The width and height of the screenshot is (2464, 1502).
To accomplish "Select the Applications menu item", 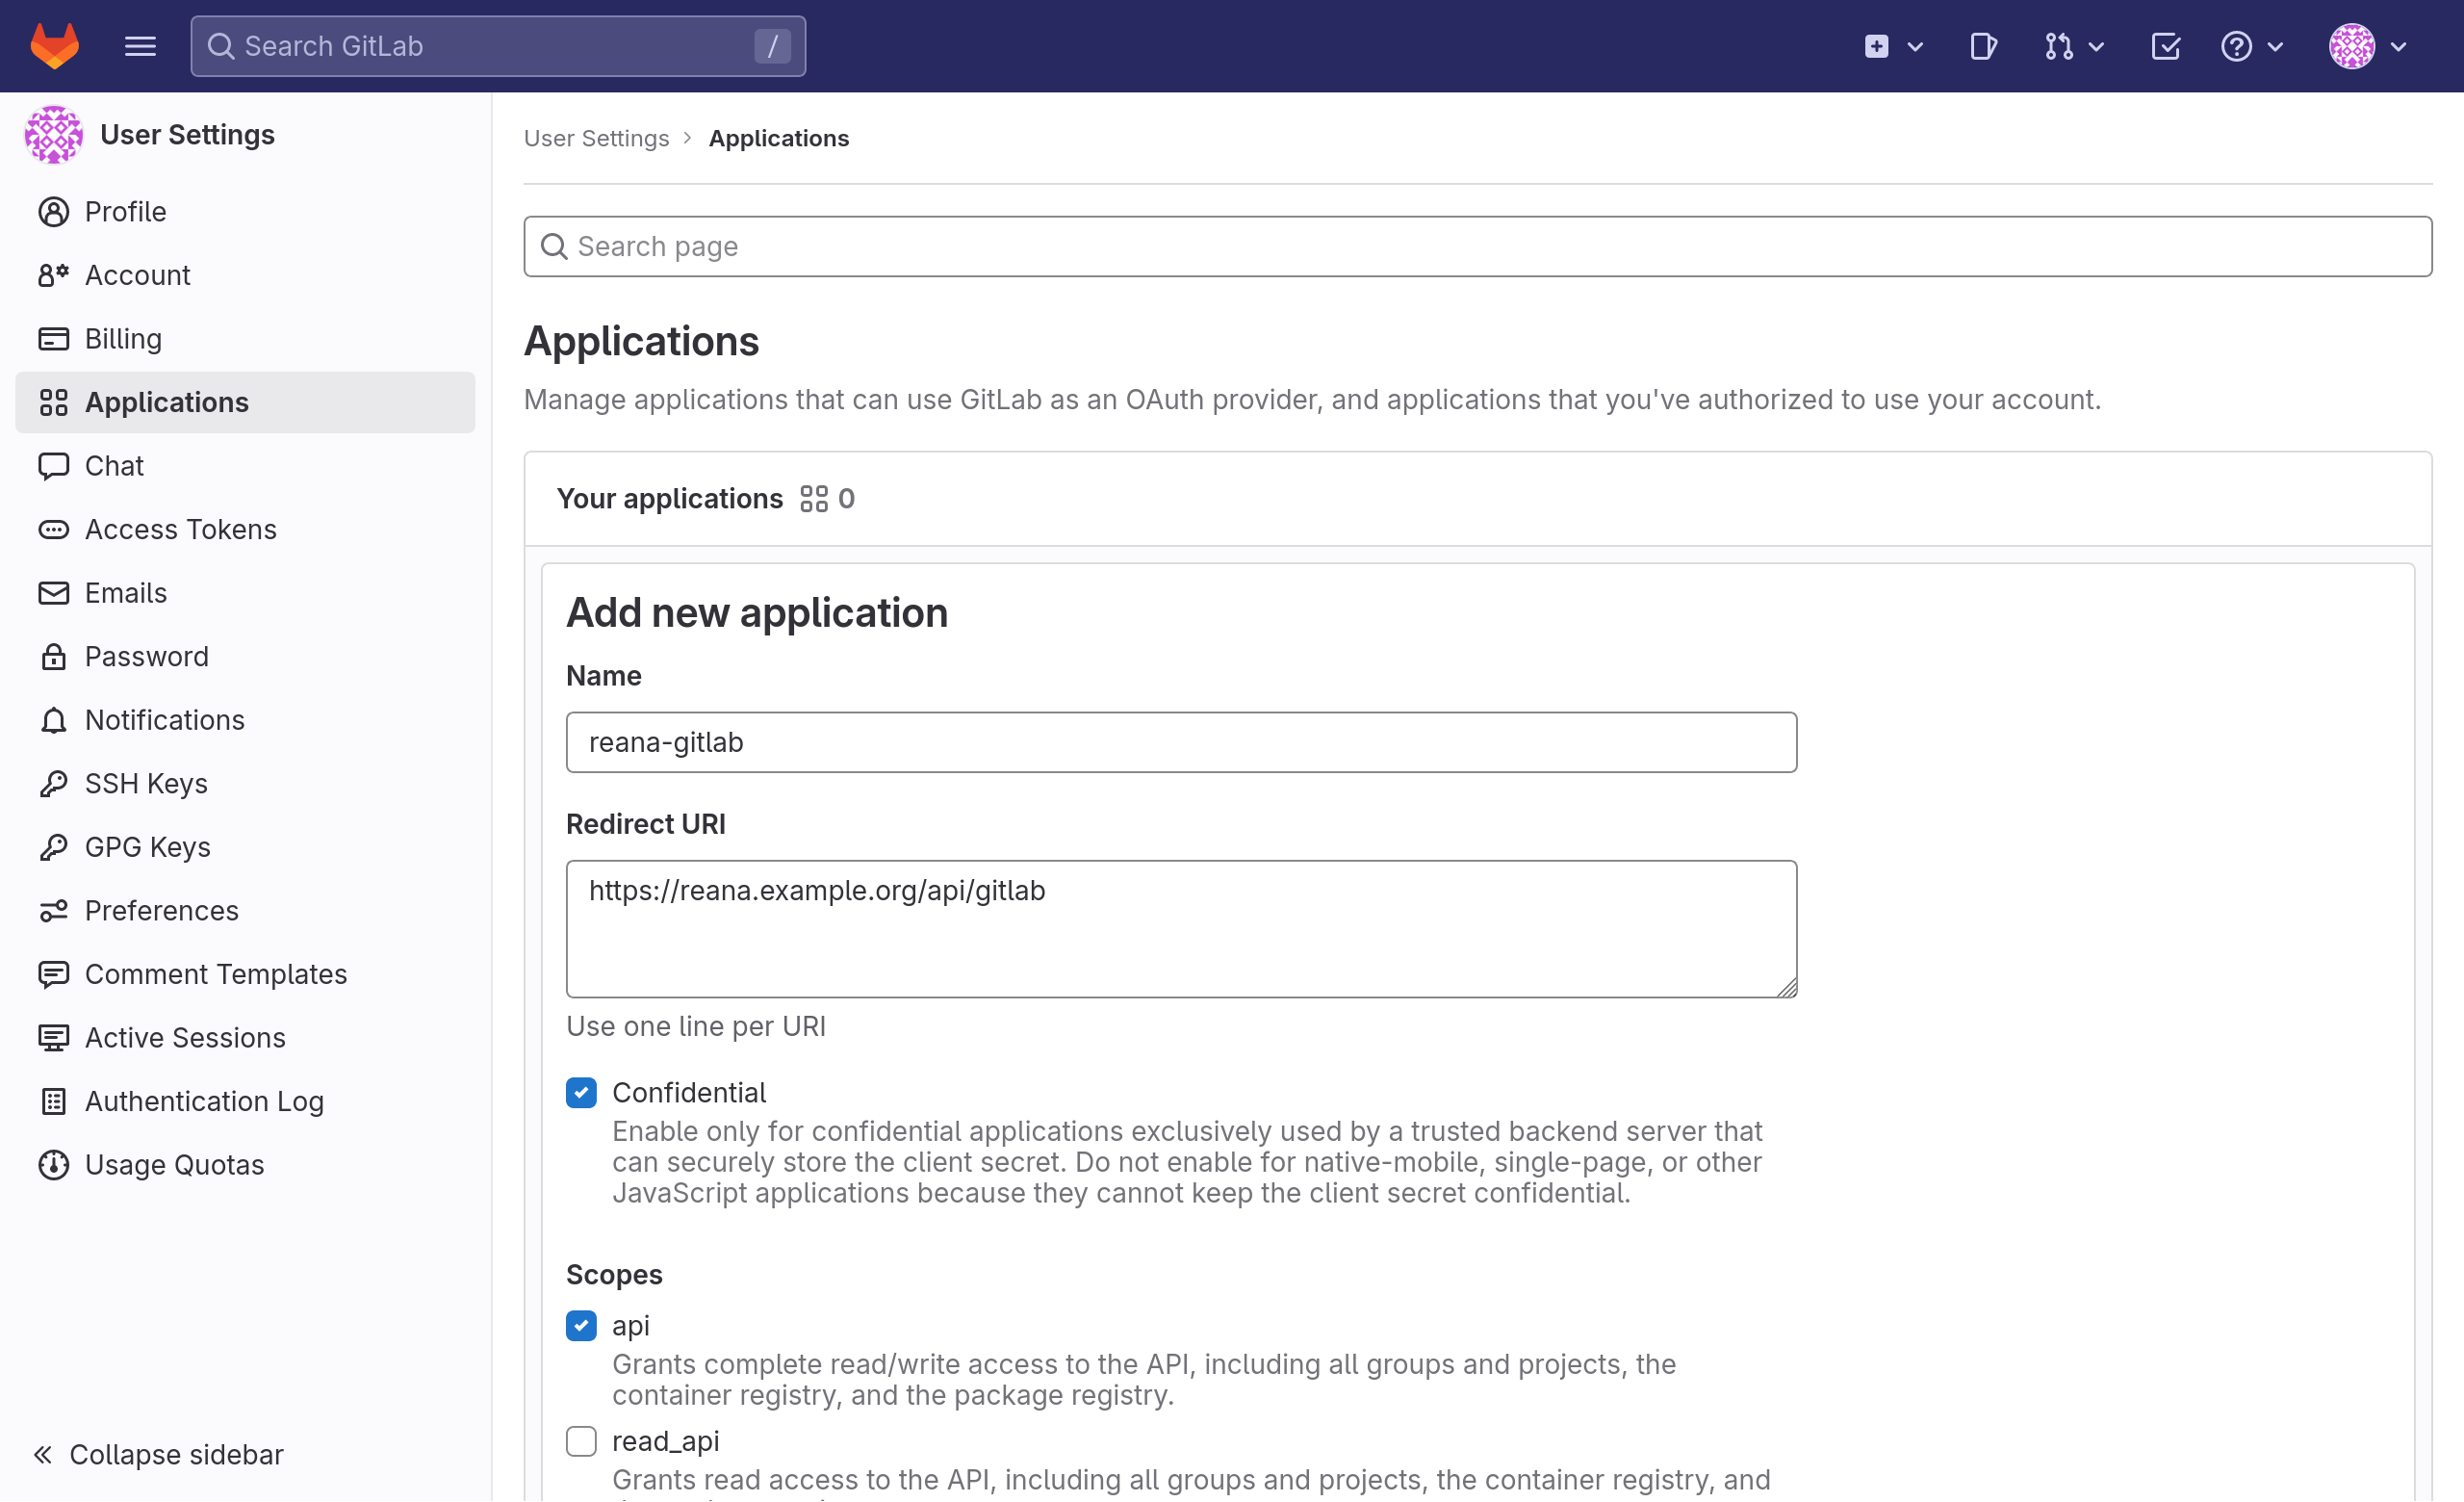I will click(166, 401).
